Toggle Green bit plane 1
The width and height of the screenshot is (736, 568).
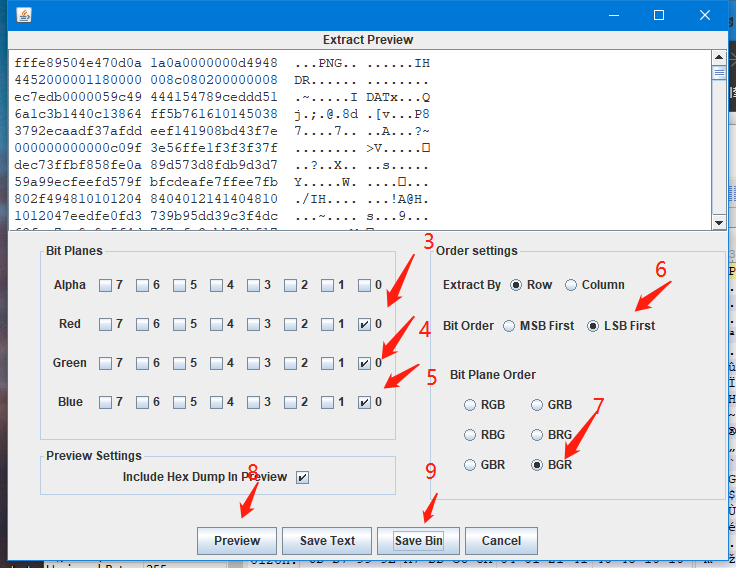(x=327, y=363)
